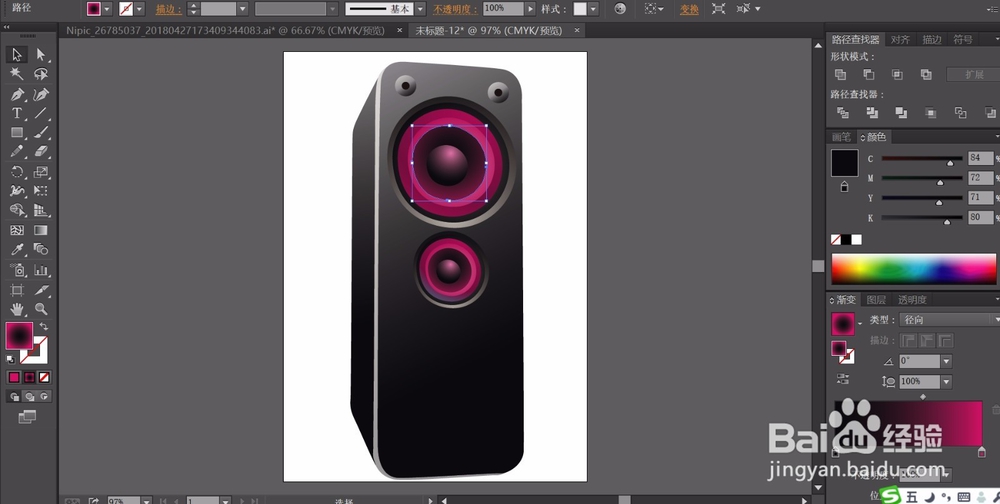Viewport: 1000px width, 504px height.
Task: Select the Pen tool
Action: click(17, 94)
